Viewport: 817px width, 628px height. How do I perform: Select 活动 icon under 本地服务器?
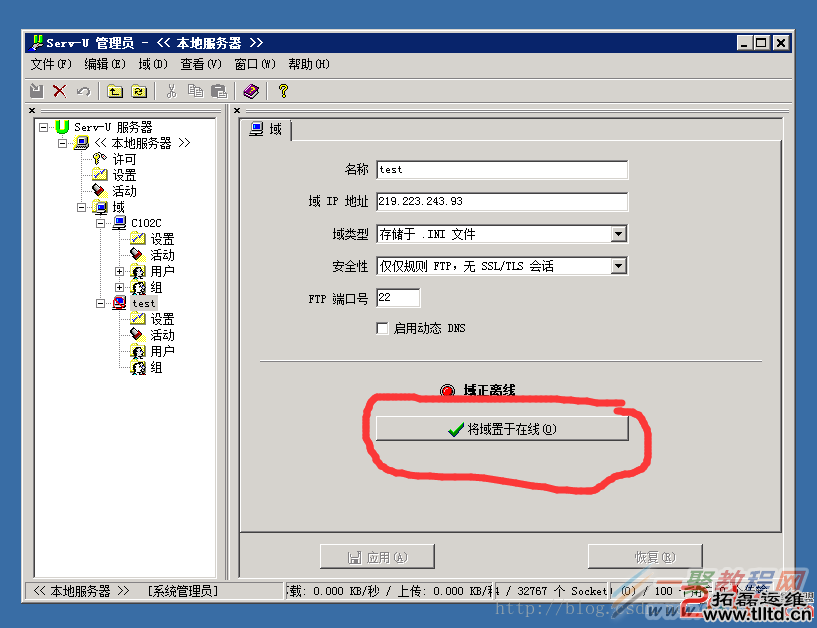click(98, 191)
